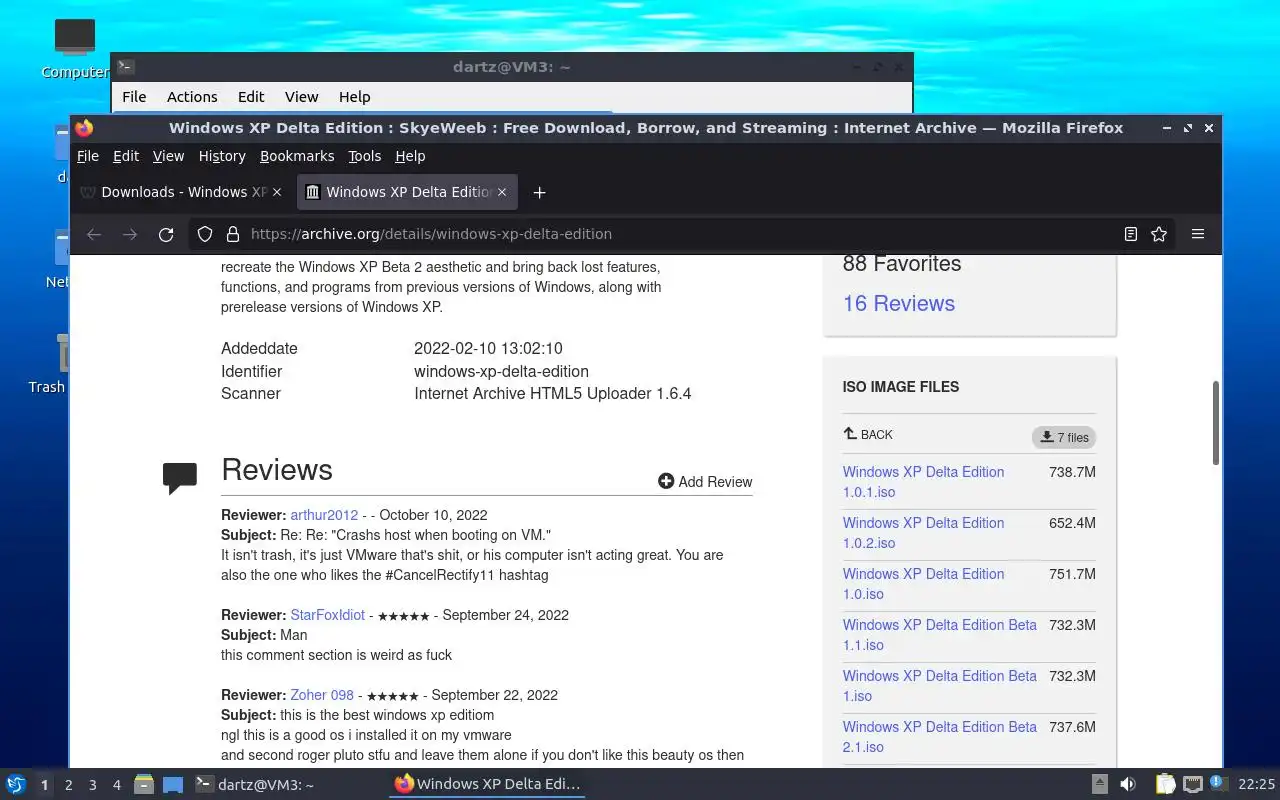Click the reviews speech bubble icon
This screenshot has width=1280, height=800.
(180, 478)
